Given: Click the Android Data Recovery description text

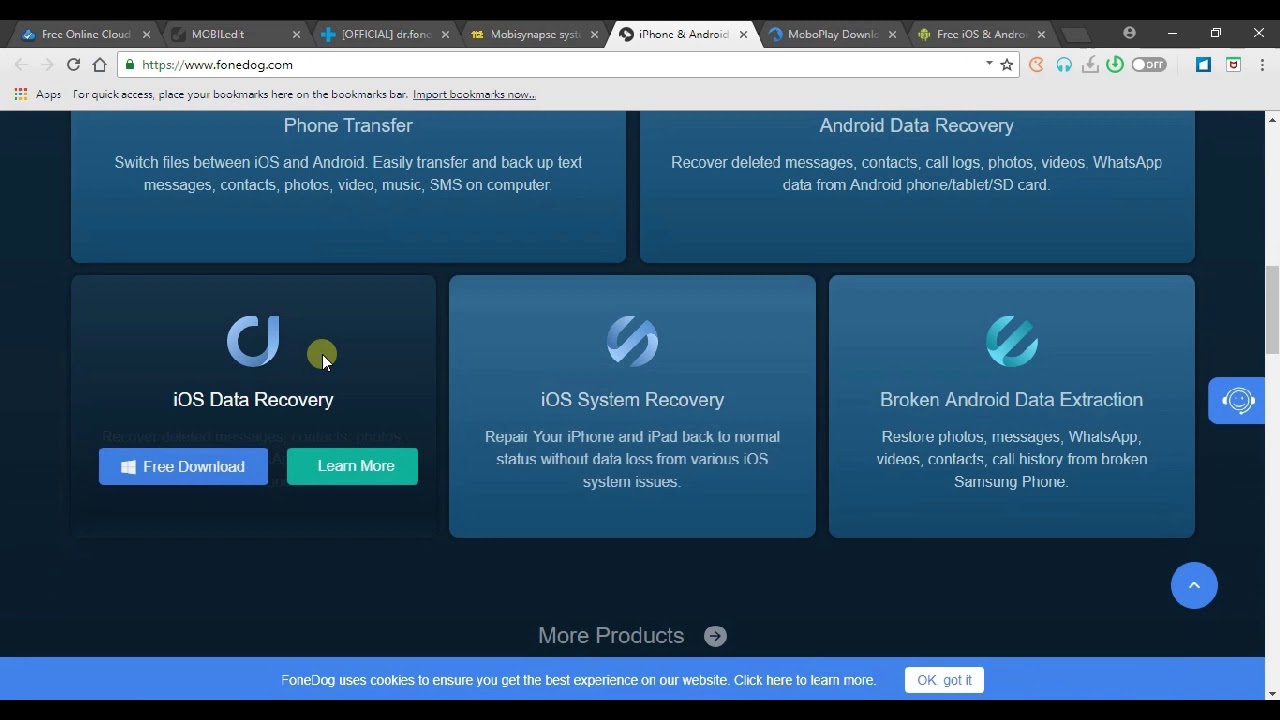Looking at the screenshot, I should point(916,173).
